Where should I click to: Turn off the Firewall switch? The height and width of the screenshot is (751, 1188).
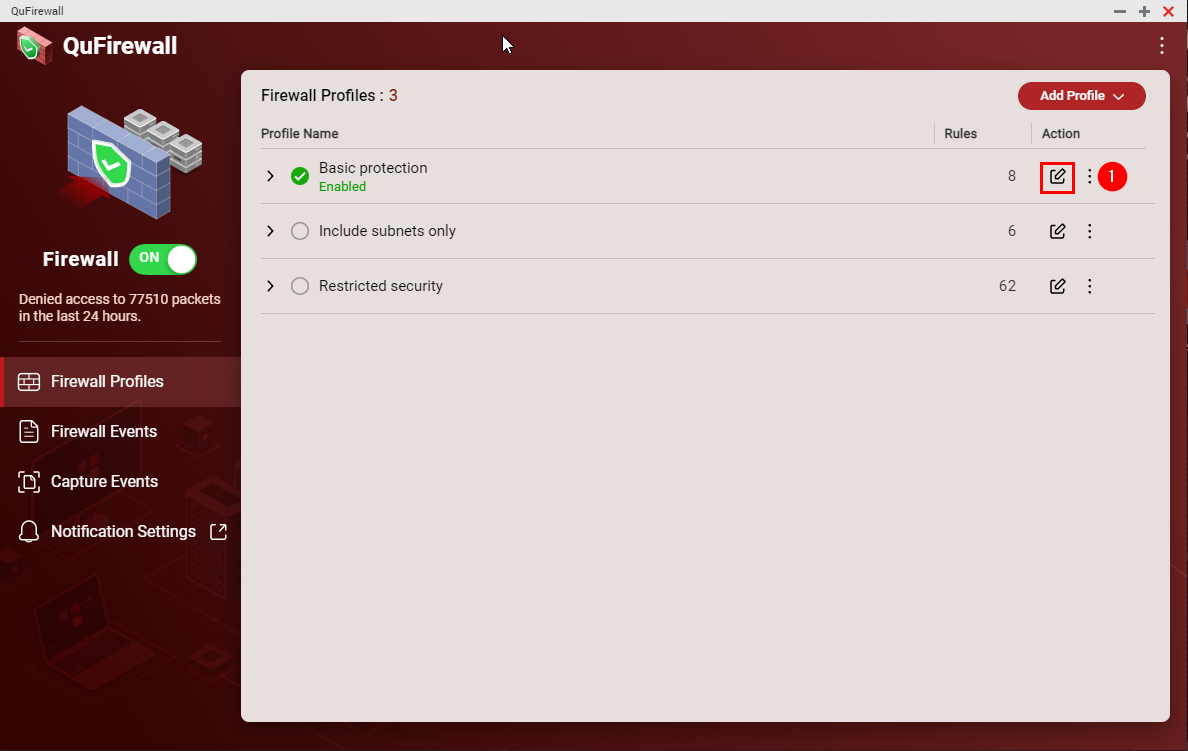pos(163,259)
